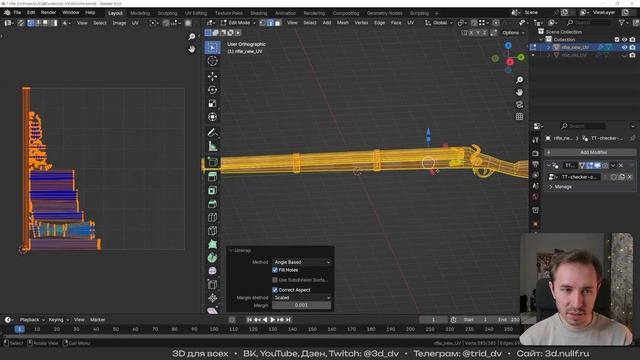Viewport: 640px width, 360px height.
Task: Pick the Transform tool in the viewport toolbar
Action: [212, 117]
